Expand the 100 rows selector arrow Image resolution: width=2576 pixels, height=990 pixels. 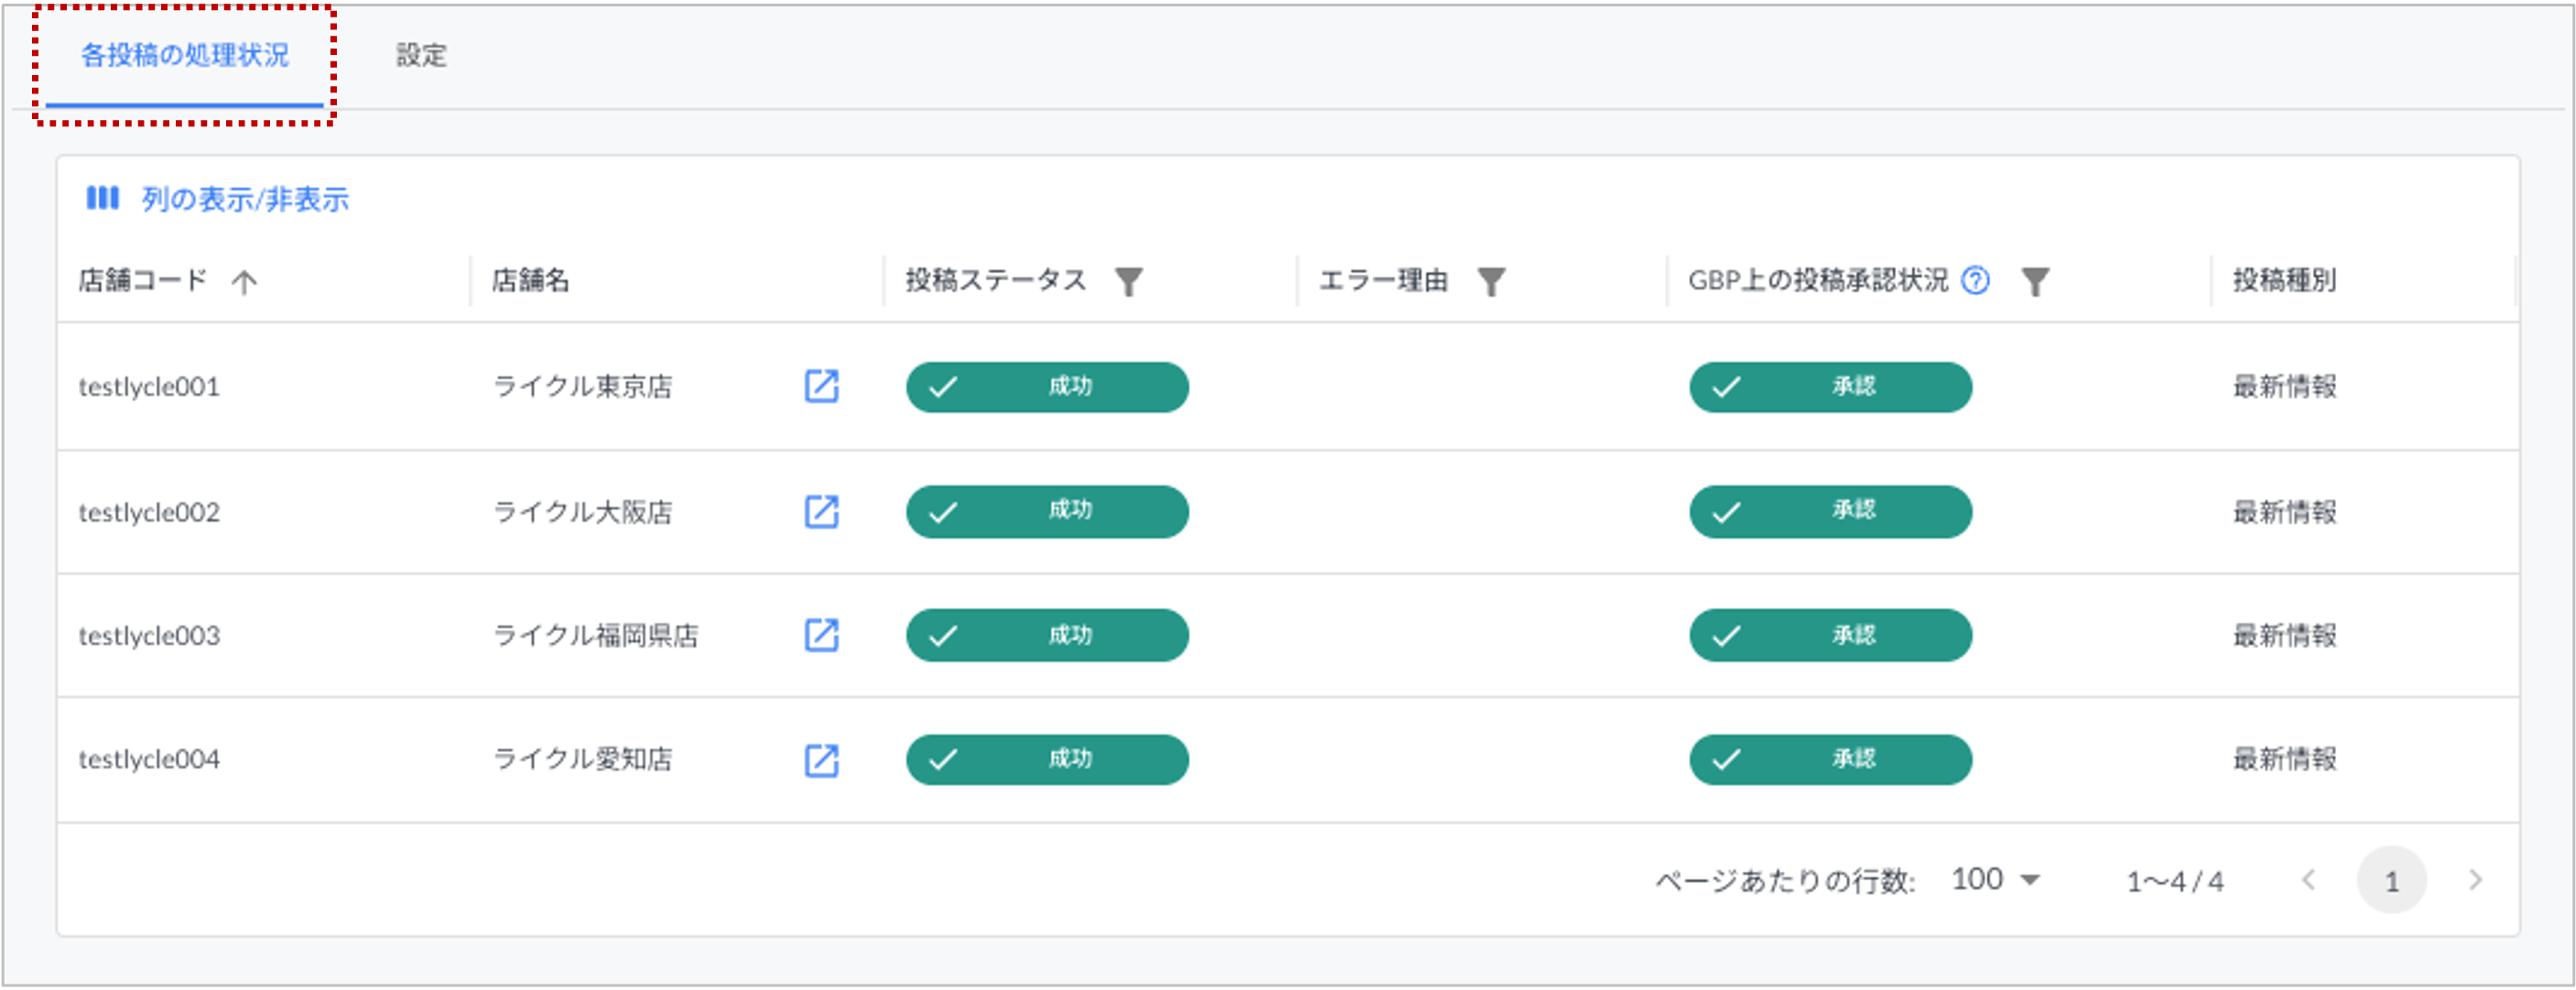pos(2031,880)
